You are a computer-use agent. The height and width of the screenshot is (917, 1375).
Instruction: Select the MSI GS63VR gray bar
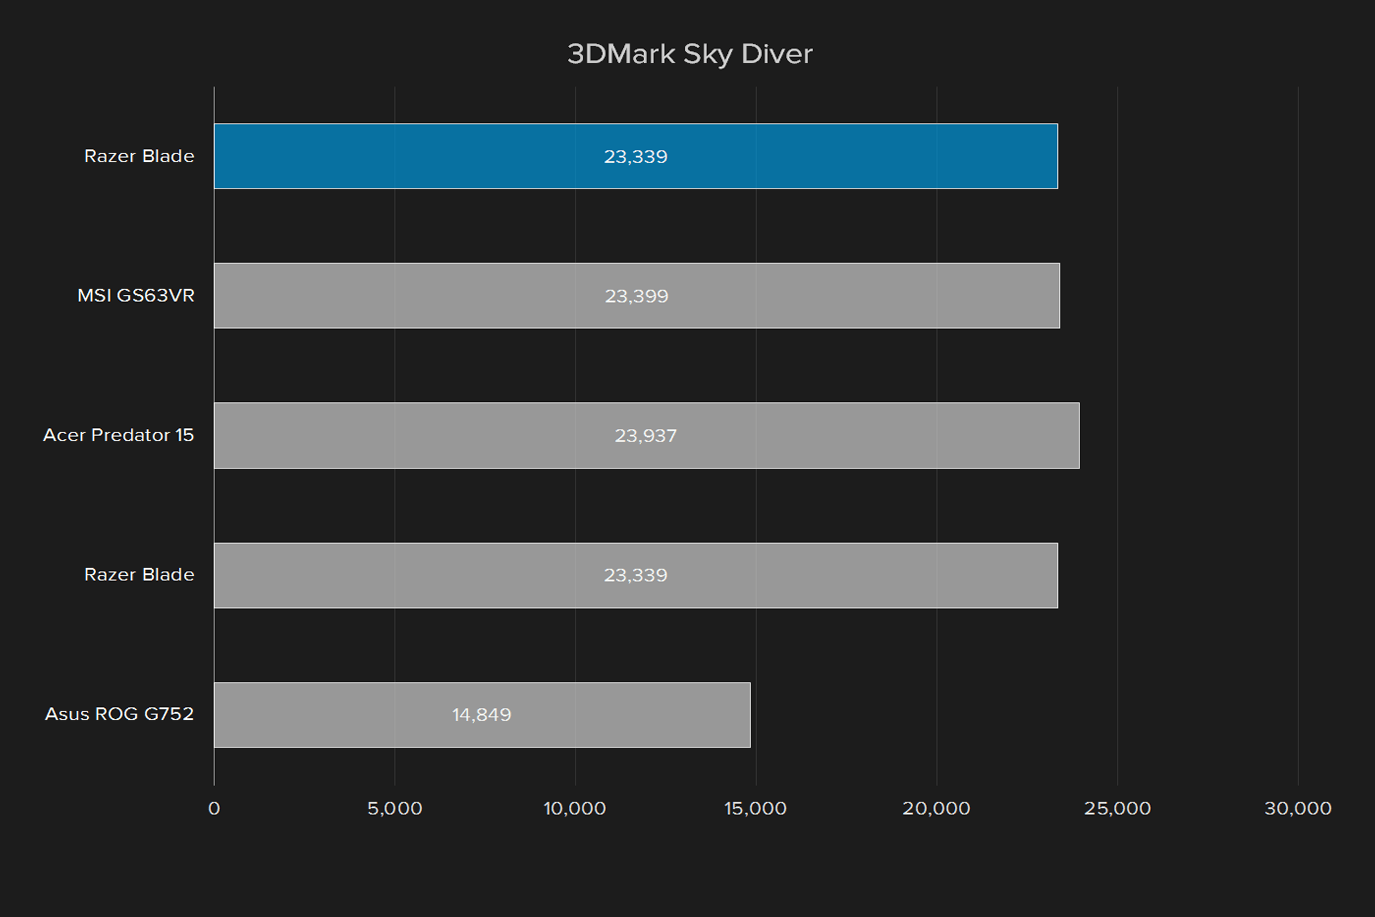[x=637, y=296]
